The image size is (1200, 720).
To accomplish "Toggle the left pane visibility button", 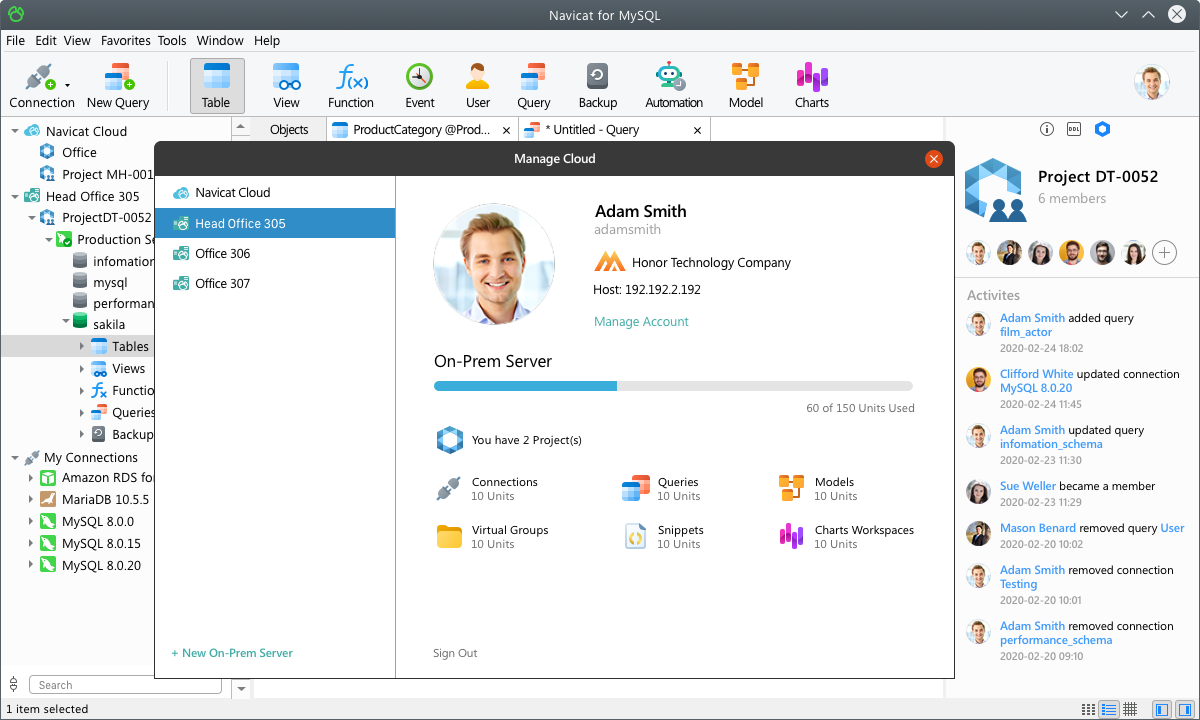I will 1161,709.
